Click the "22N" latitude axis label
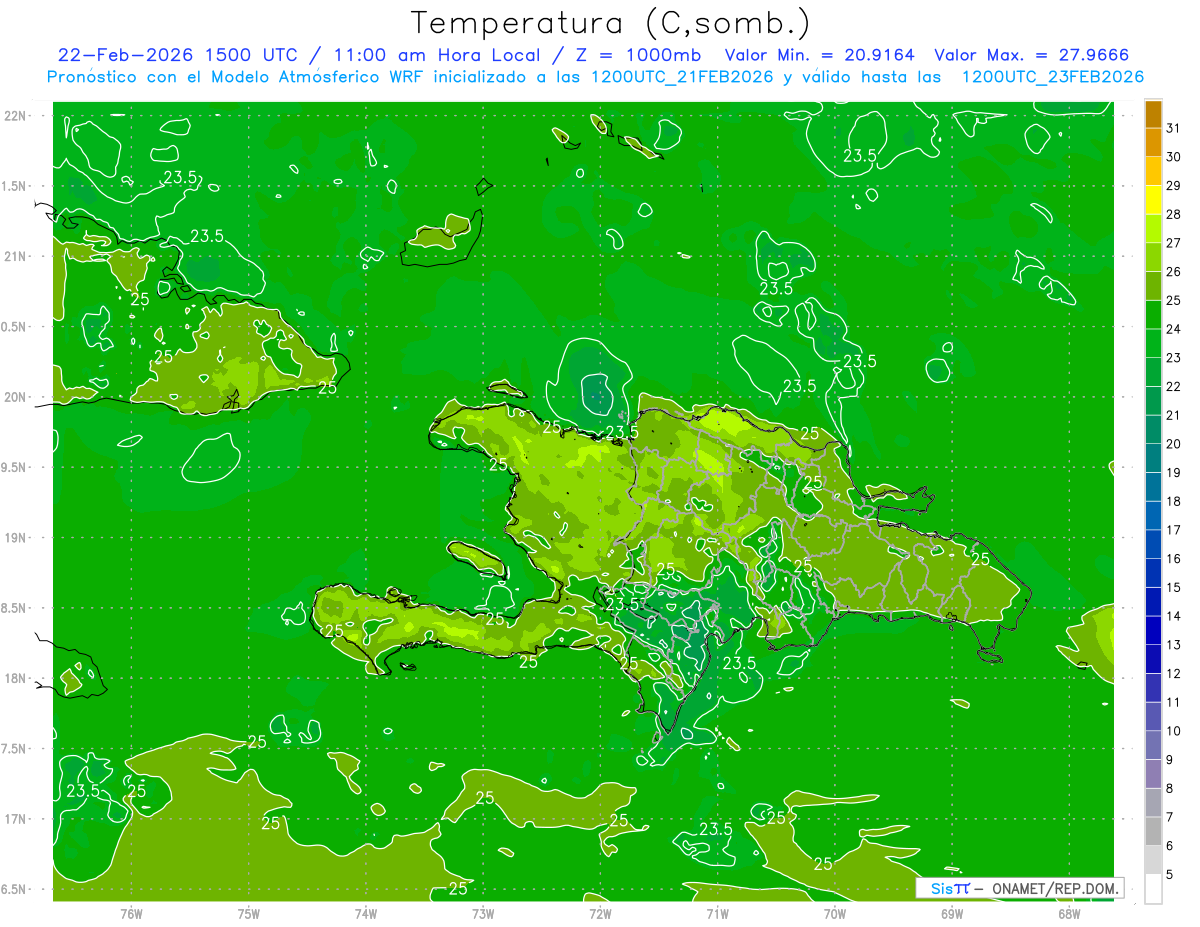 15,115
